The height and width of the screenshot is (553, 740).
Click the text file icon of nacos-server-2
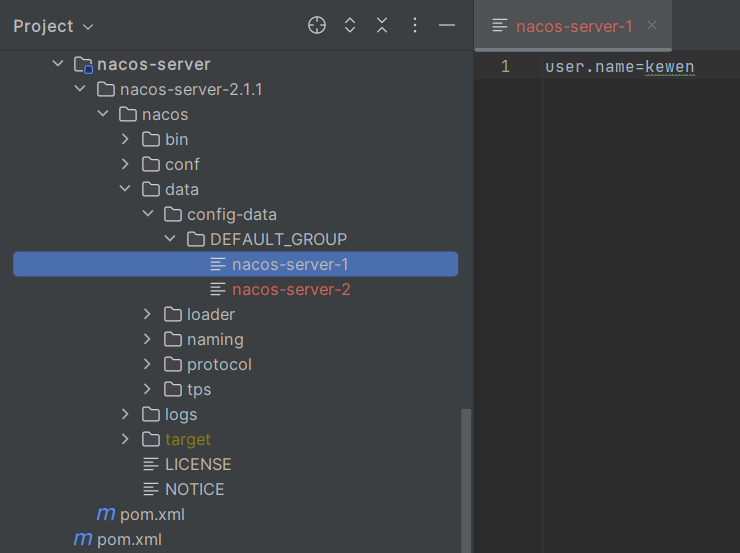pos(218,289)
